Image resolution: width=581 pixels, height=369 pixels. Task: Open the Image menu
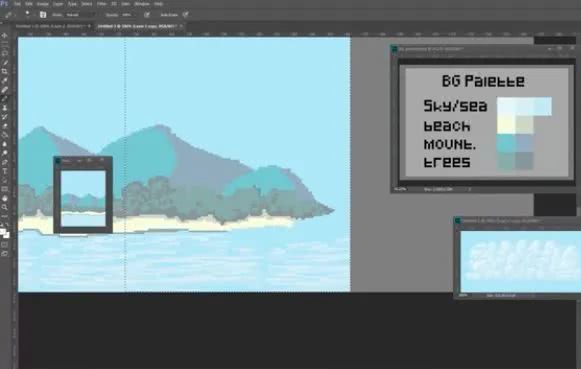coord(43,4)
